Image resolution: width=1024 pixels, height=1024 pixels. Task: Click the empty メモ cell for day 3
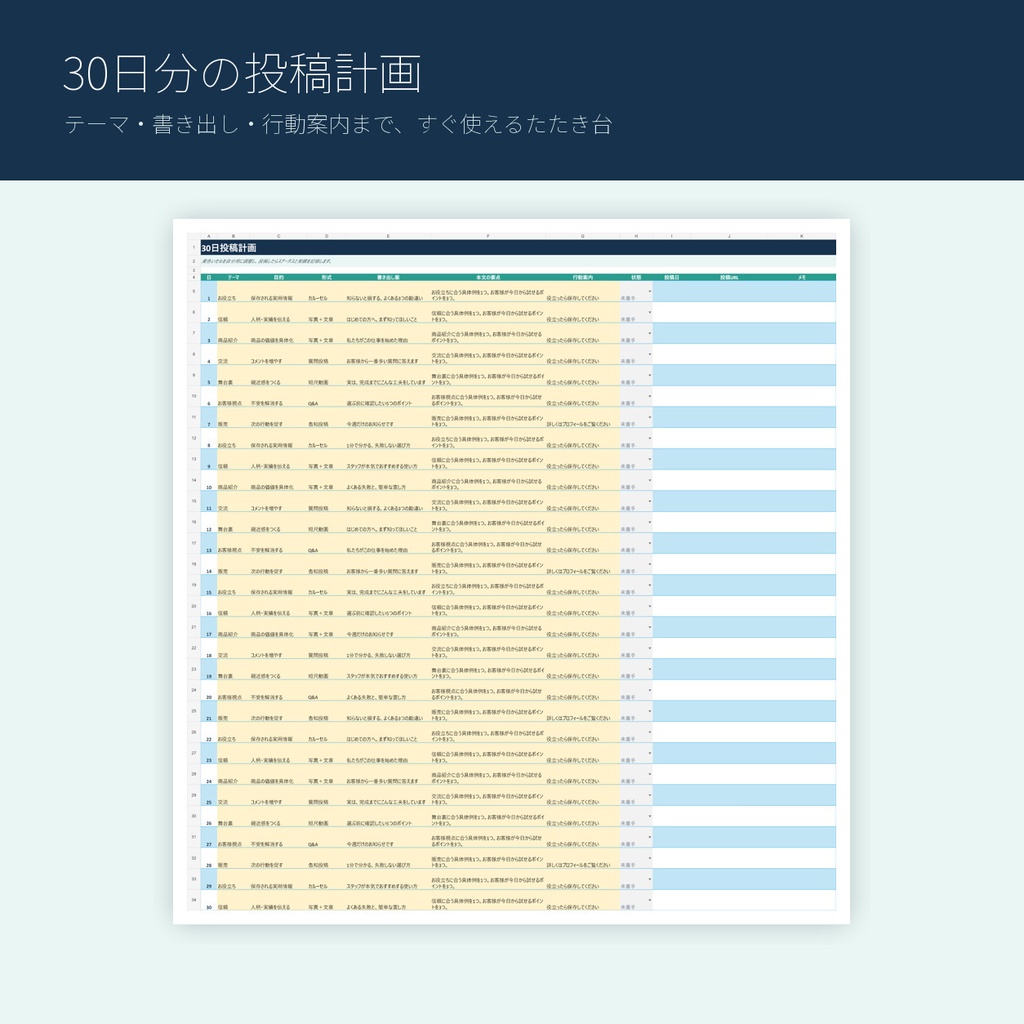(x=801, y=334)
